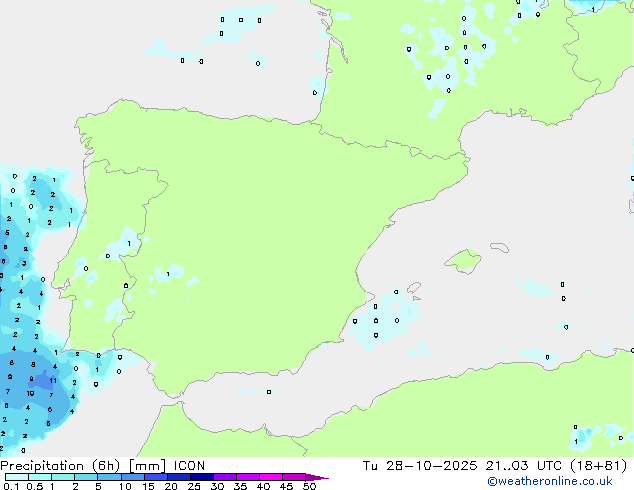Click the legend label '30'
Screen dimensions: 634x490
click(x=217, y=486)
